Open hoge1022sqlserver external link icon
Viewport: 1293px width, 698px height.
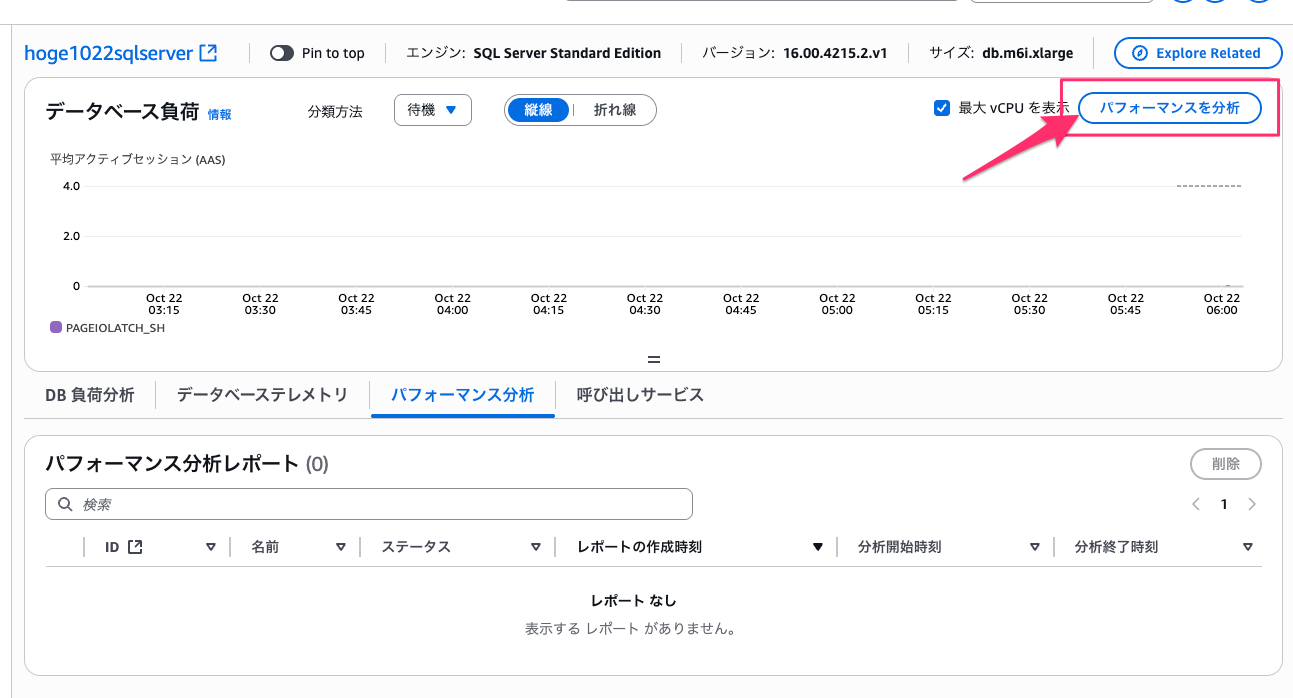point(208,53)
